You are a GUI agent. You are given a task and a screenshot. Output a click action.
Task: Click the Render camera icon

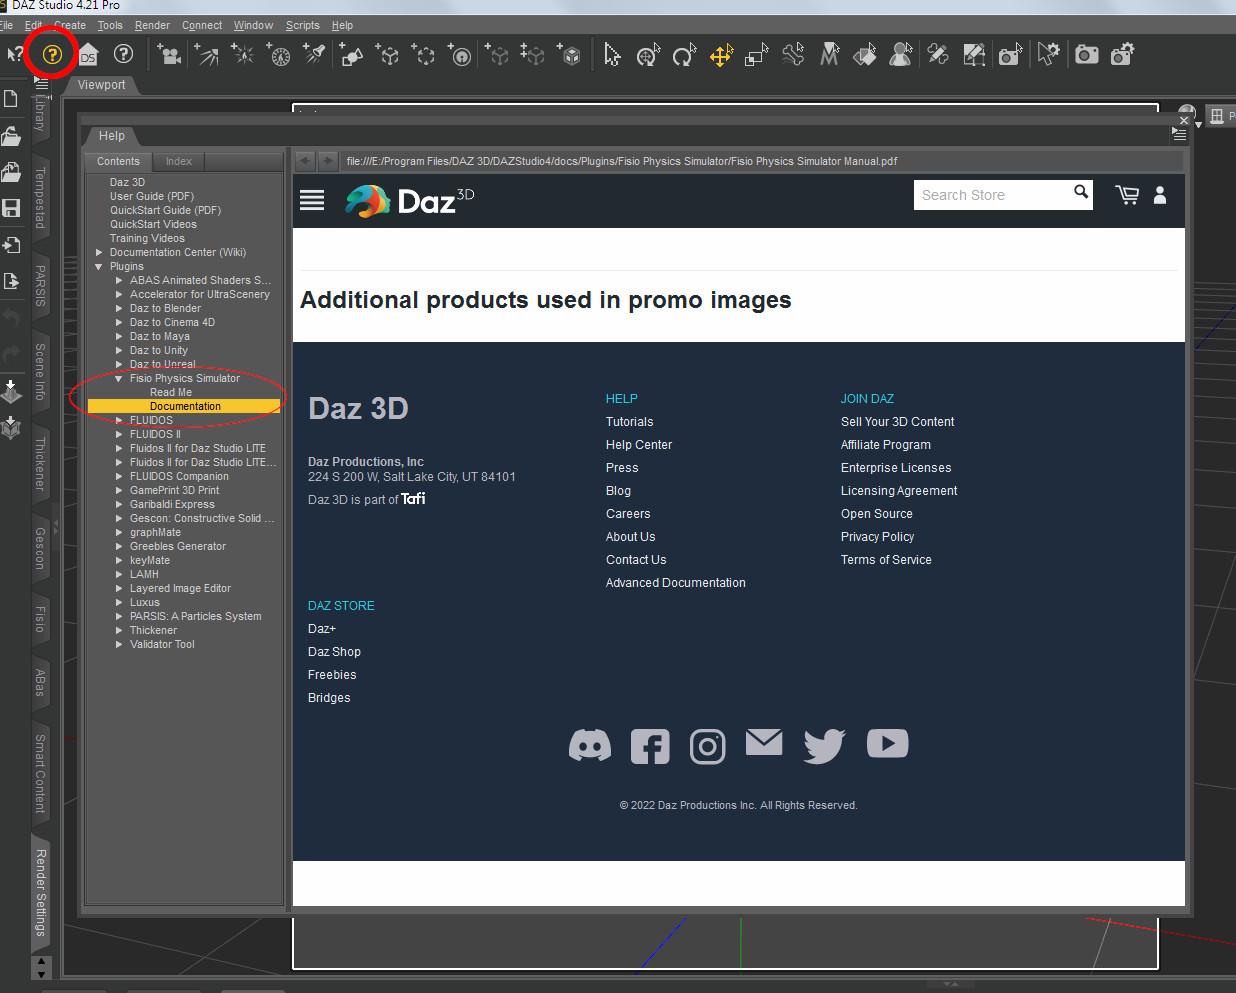(x=1086, y=54)
